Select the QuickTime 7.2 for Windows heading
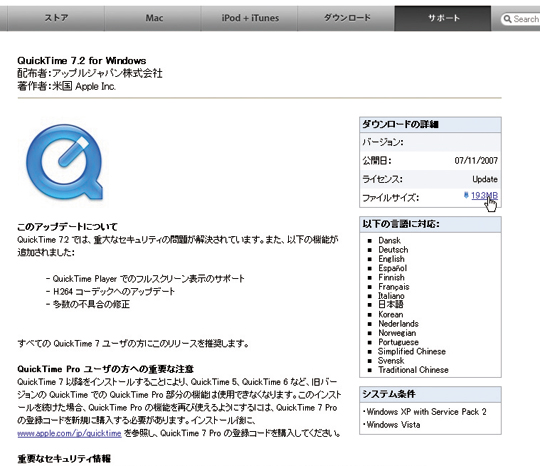540x466 pixels. (82, 61)
